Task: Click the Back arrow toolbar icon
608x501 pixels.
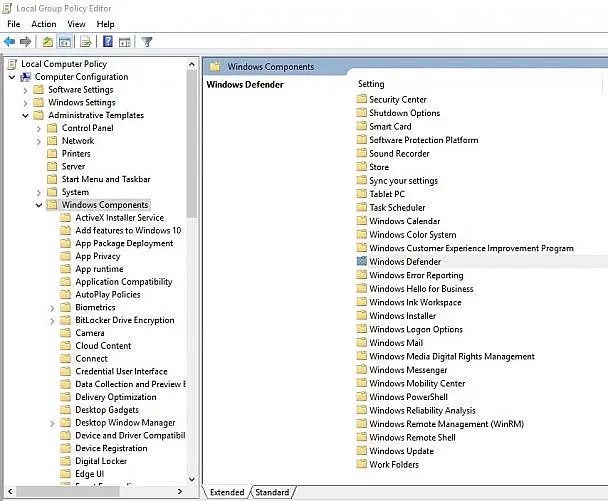Action: pyautogui.click(x=9, y=41)
